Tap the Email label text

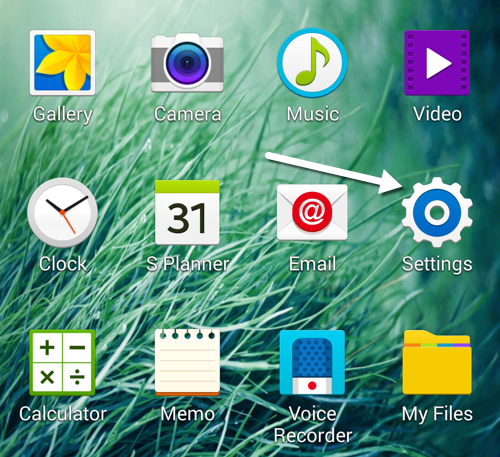312,264
